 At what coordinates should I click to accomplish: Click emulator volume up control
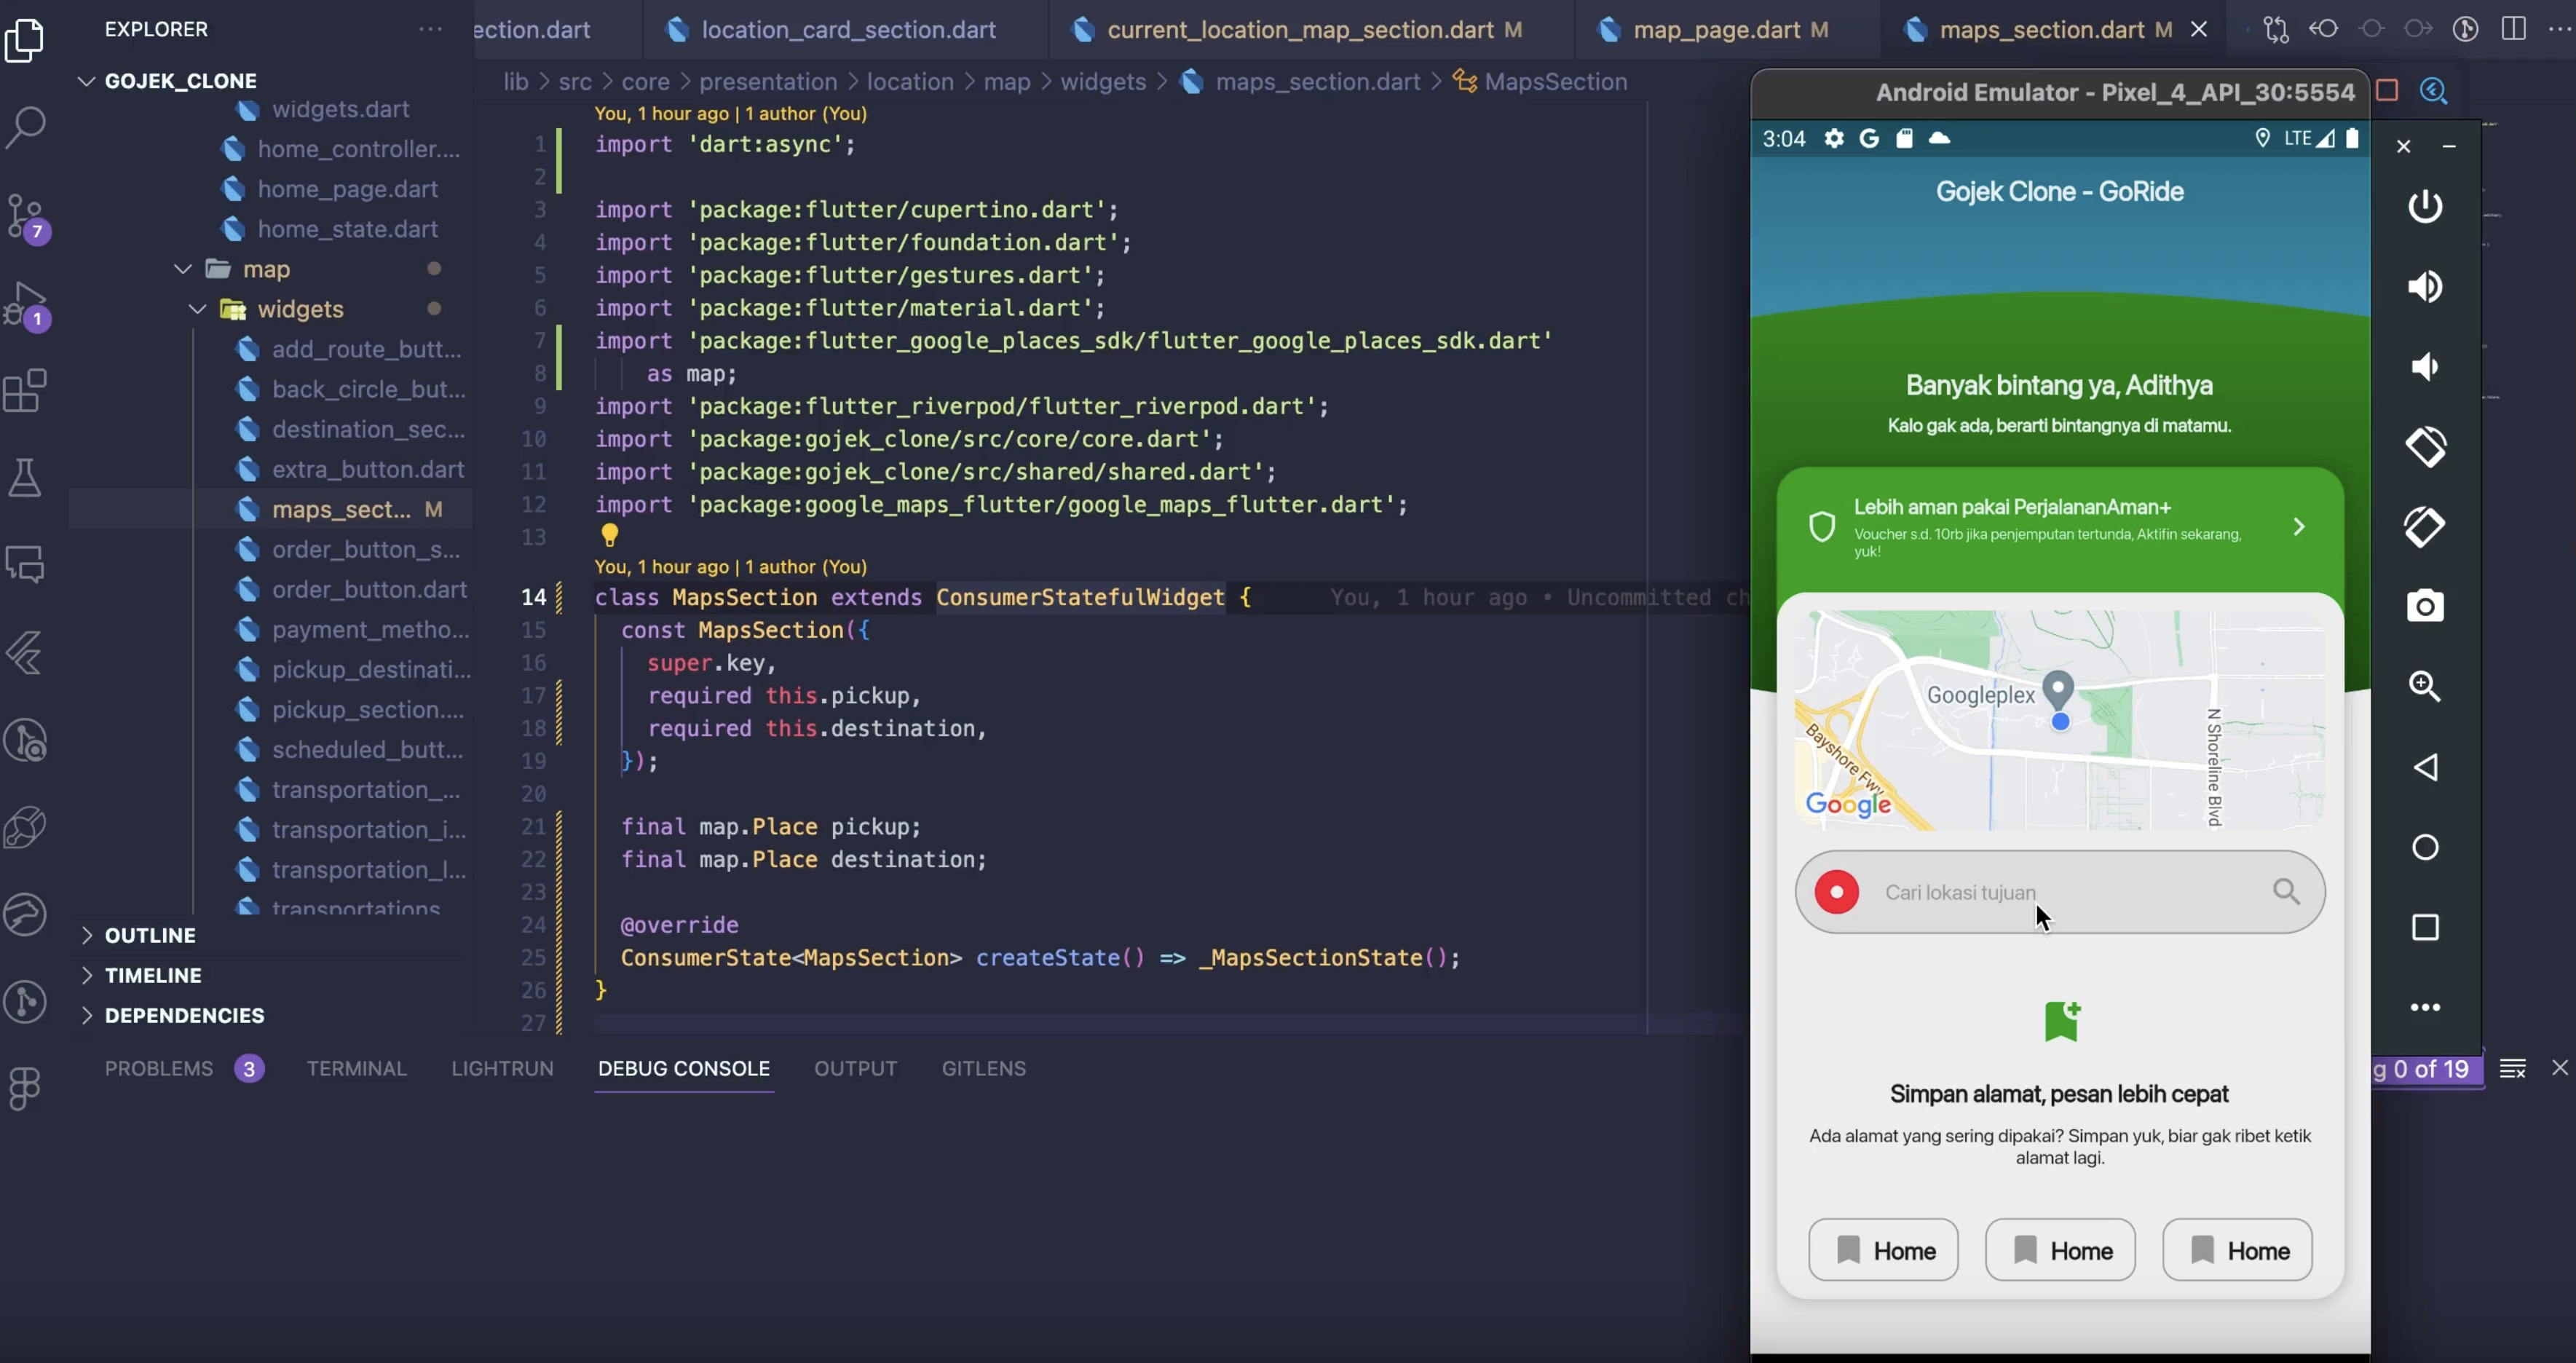2425,287
